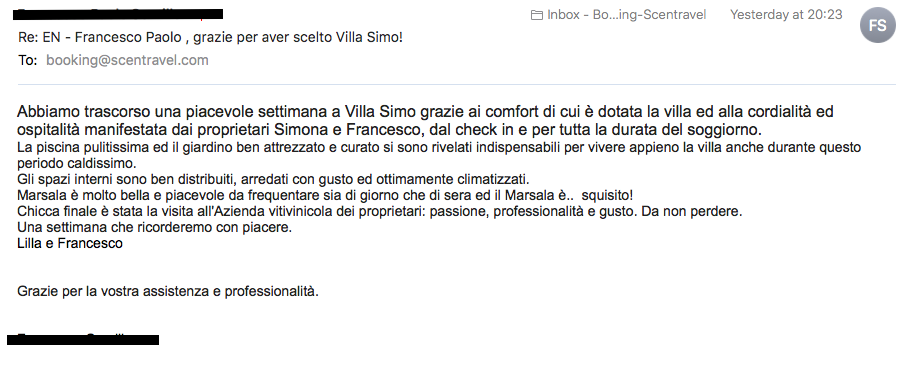Click the FS sender avatar circle
The width and height of the screenshot is (897, 366).
pyautogui.click(x=878, y=25)
